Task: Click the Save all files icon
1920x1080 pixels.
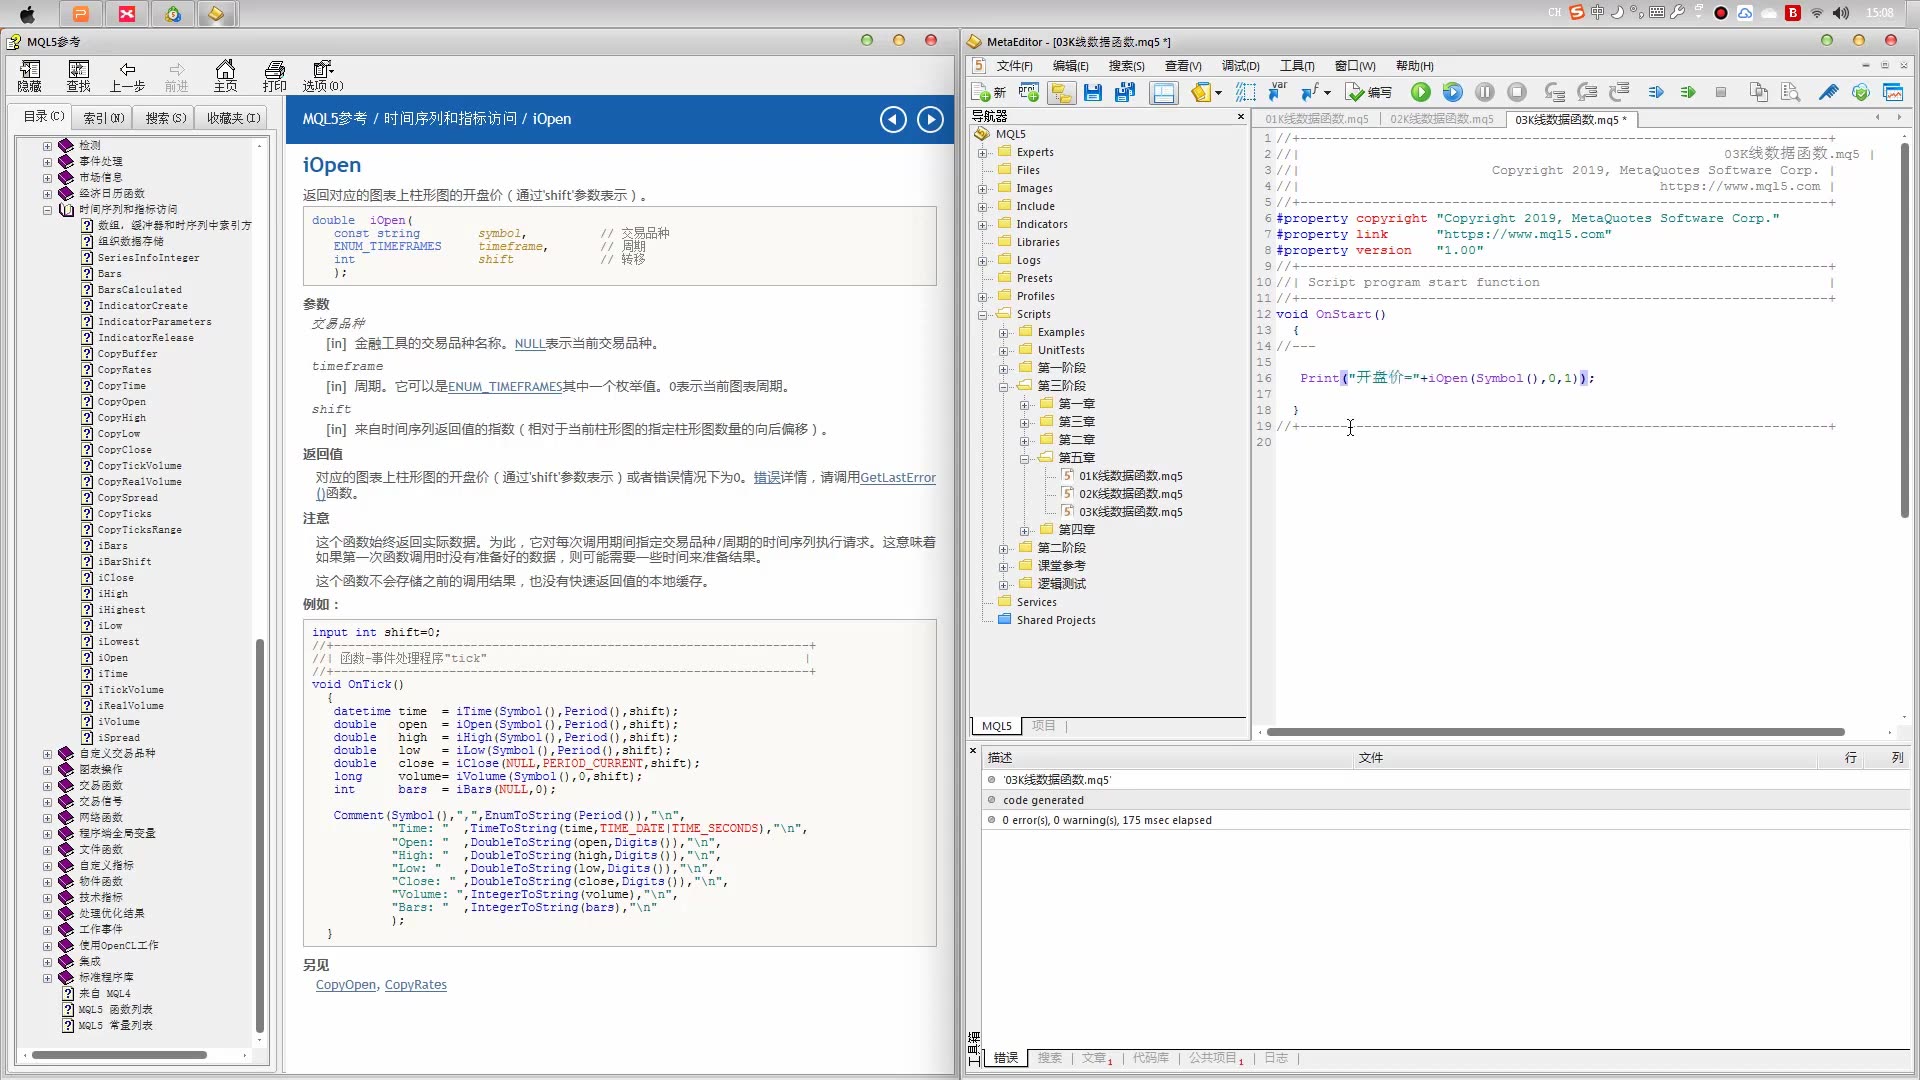Action: pos(1125,93)
